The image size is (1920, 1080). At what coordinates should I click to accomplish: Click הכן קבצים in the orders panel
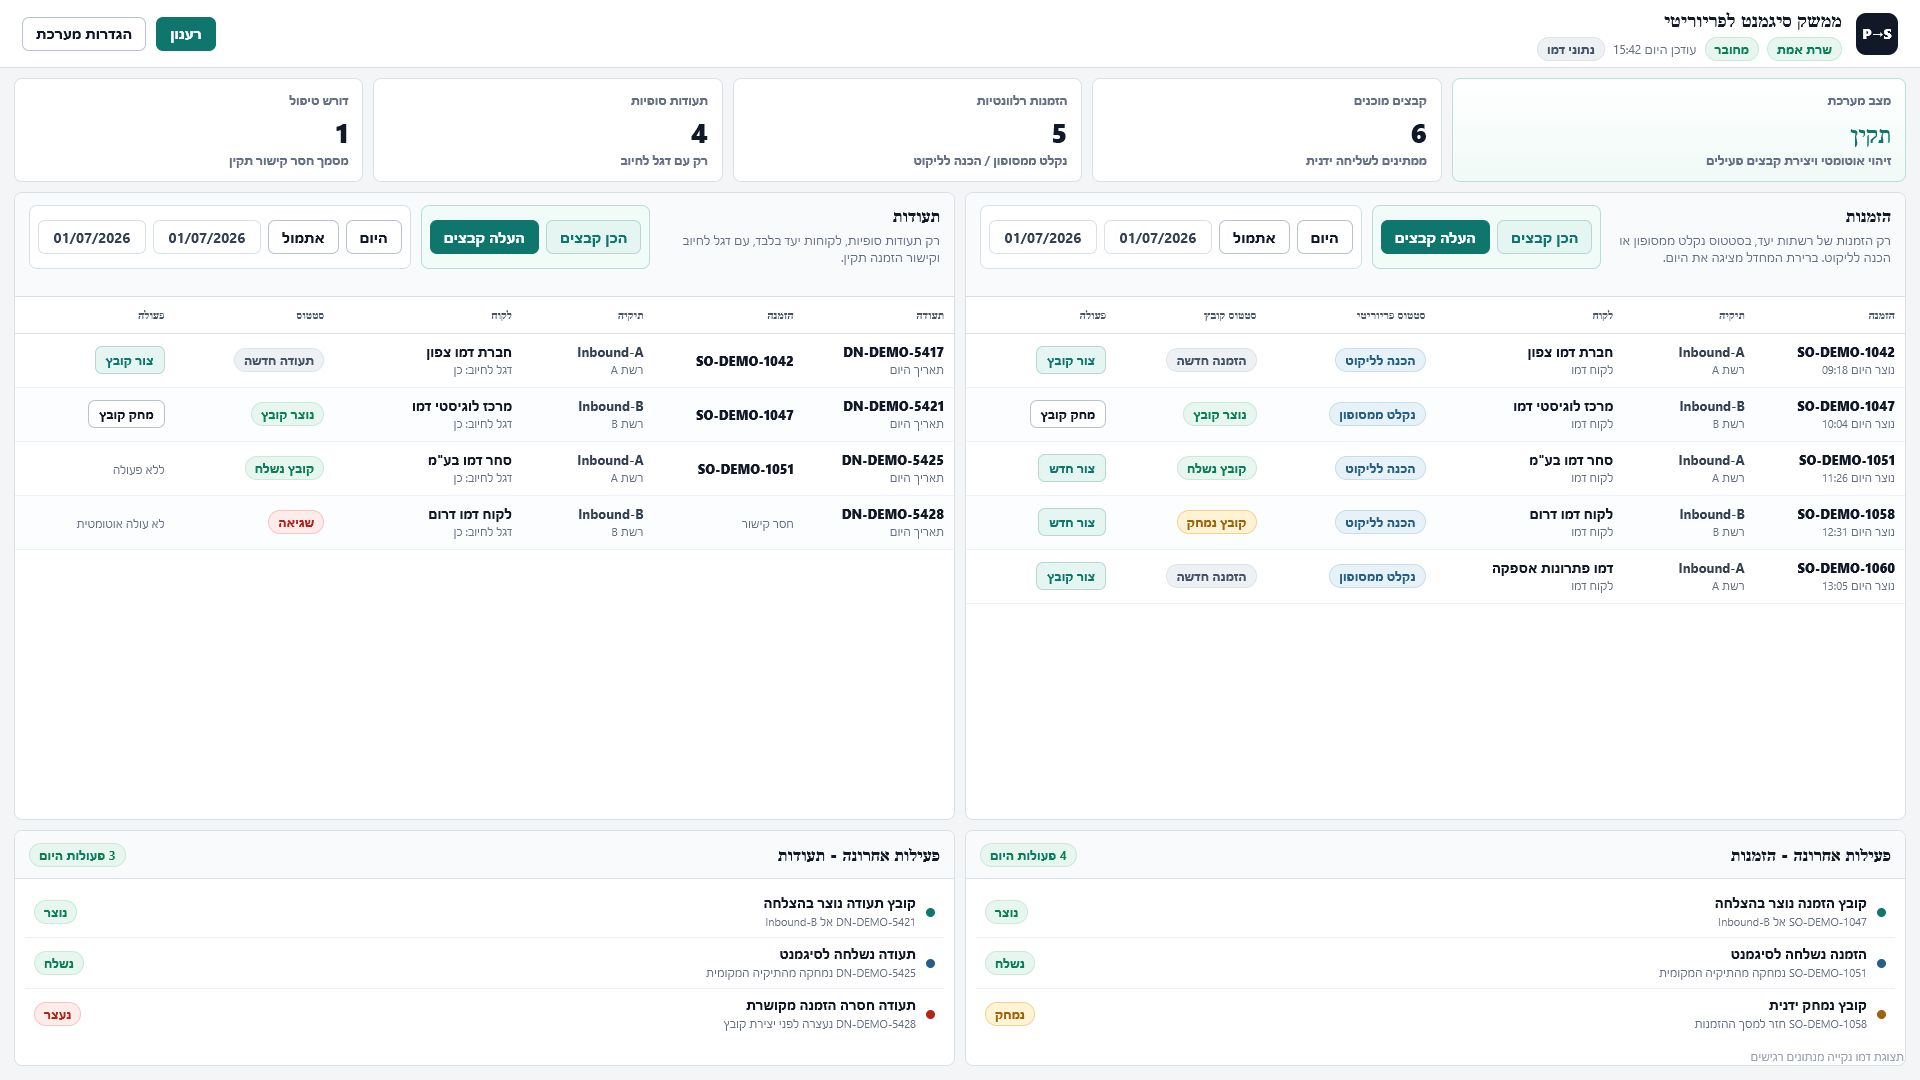point(1544,237)
